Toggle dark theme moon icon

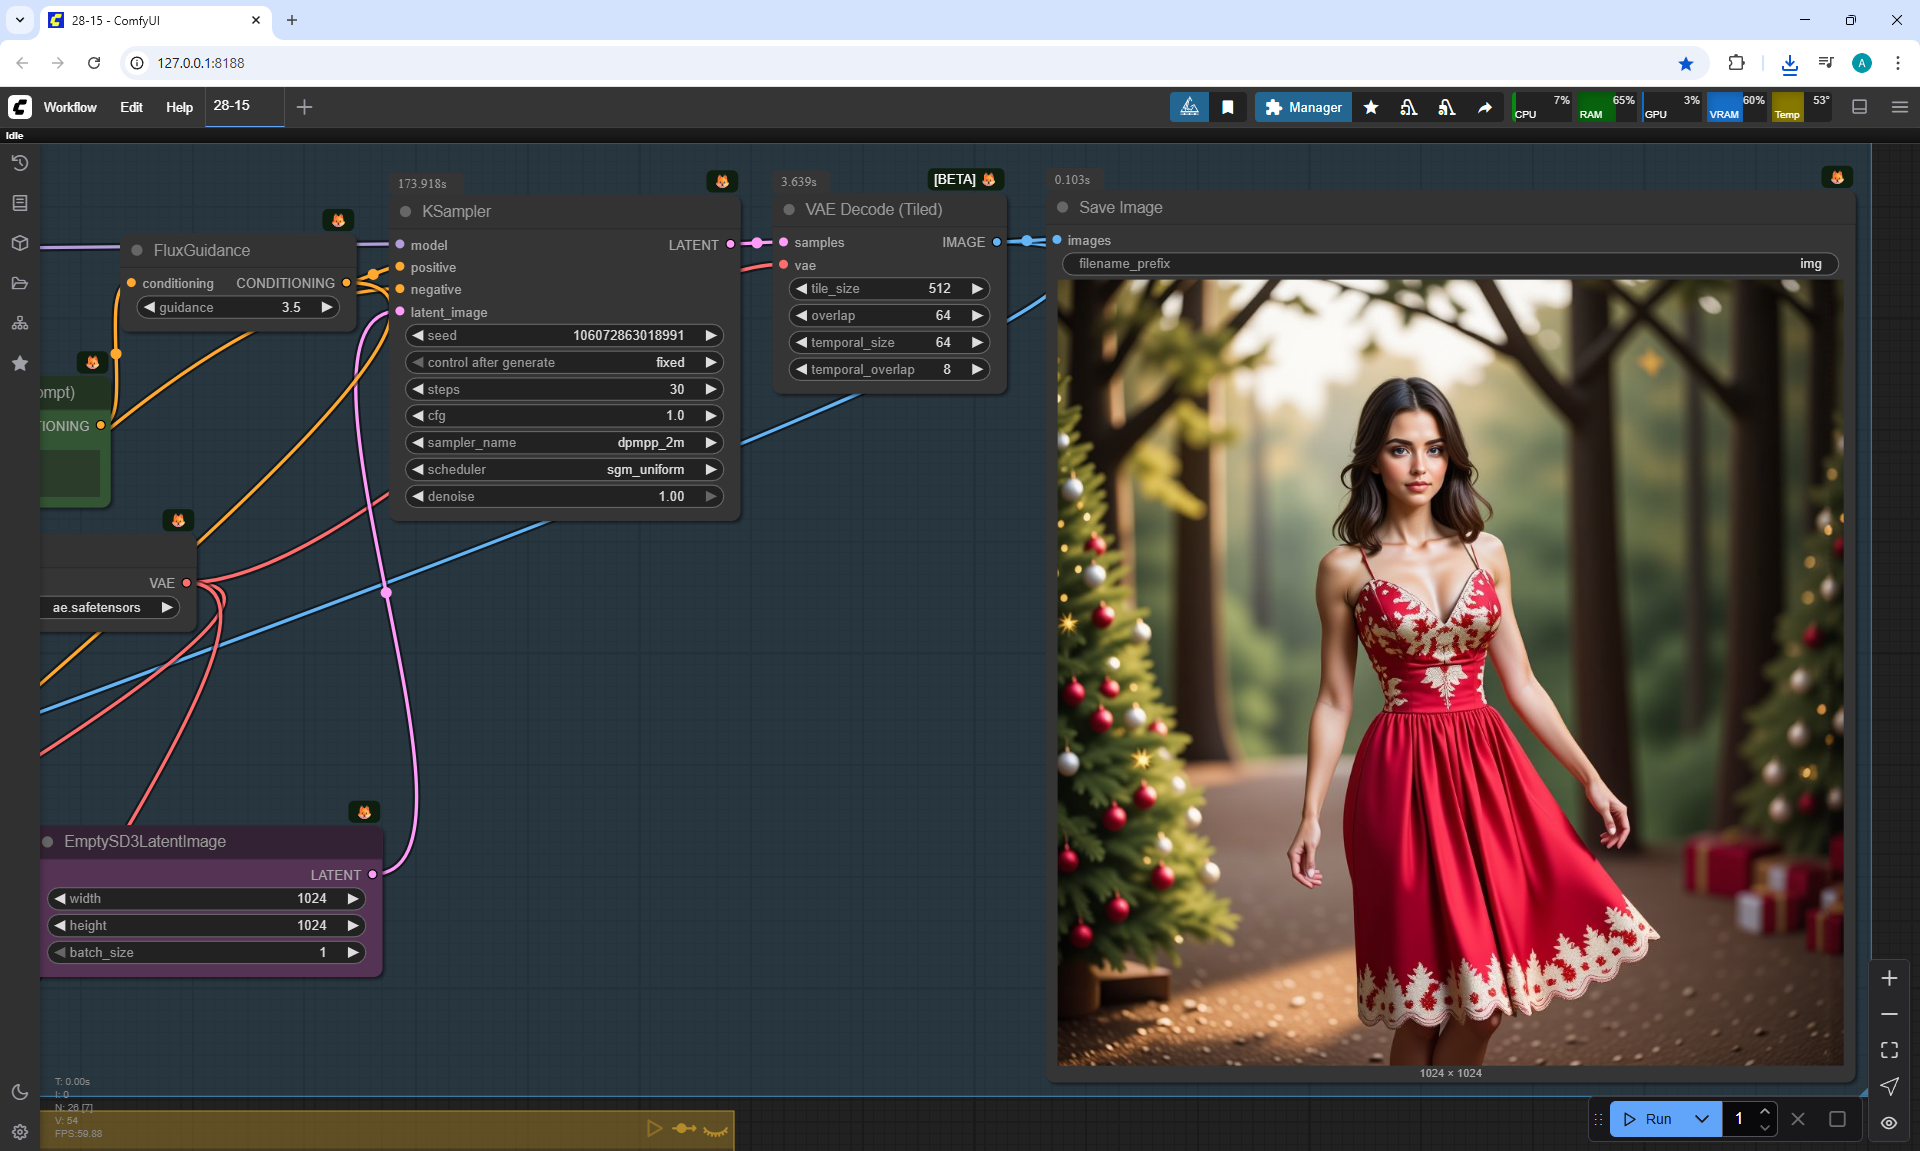(19, 1092)
